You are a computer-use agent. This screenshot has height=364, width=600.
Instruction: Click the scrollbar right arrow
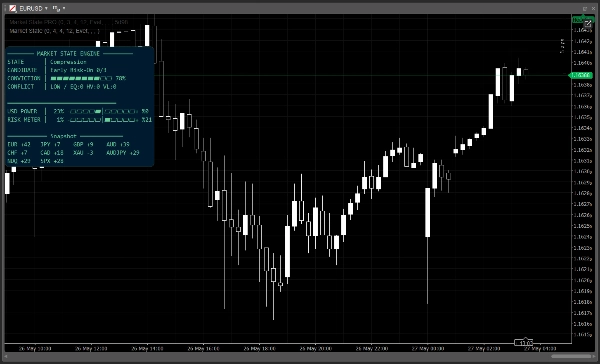click(x=594, y=357)
